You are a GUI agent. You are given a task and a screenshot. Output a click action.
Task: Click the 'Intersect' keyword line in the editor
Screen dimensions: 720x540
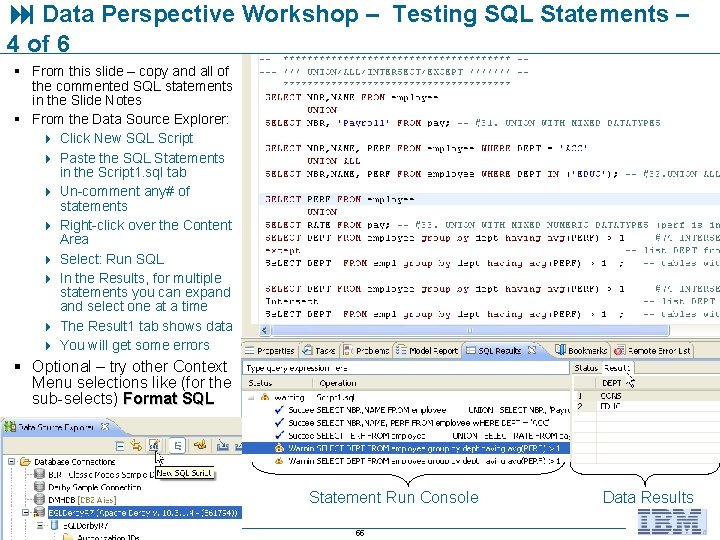coord(292,301)
